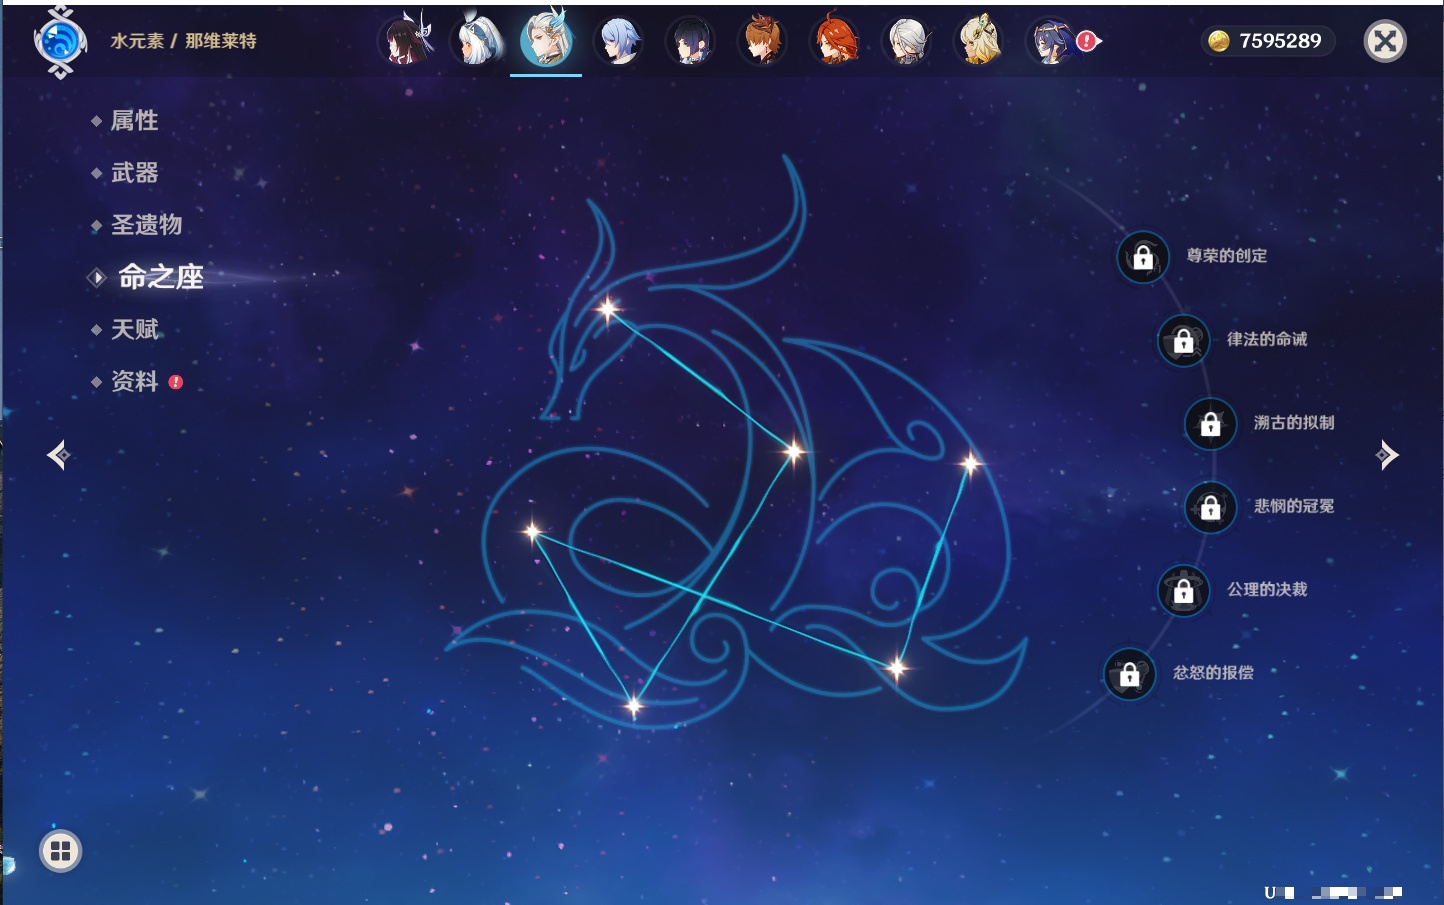Open the 圣遗物 artifacts tab
The image size is (1444, 905).
coord(146,225)
